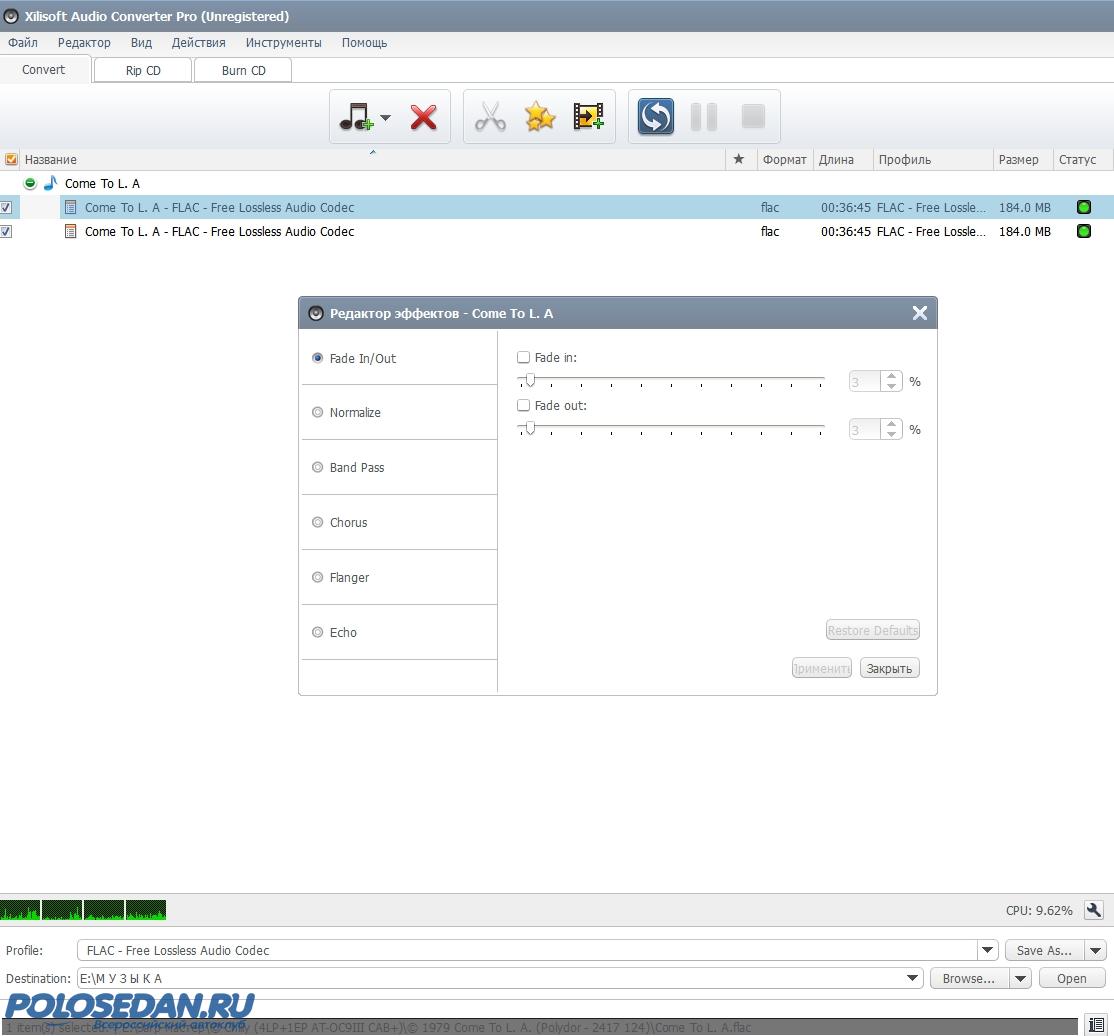The width and height of the screenshot is (1114, 1036).
Task: Click the Fade in slider track
Action: [x=670, y=381]
